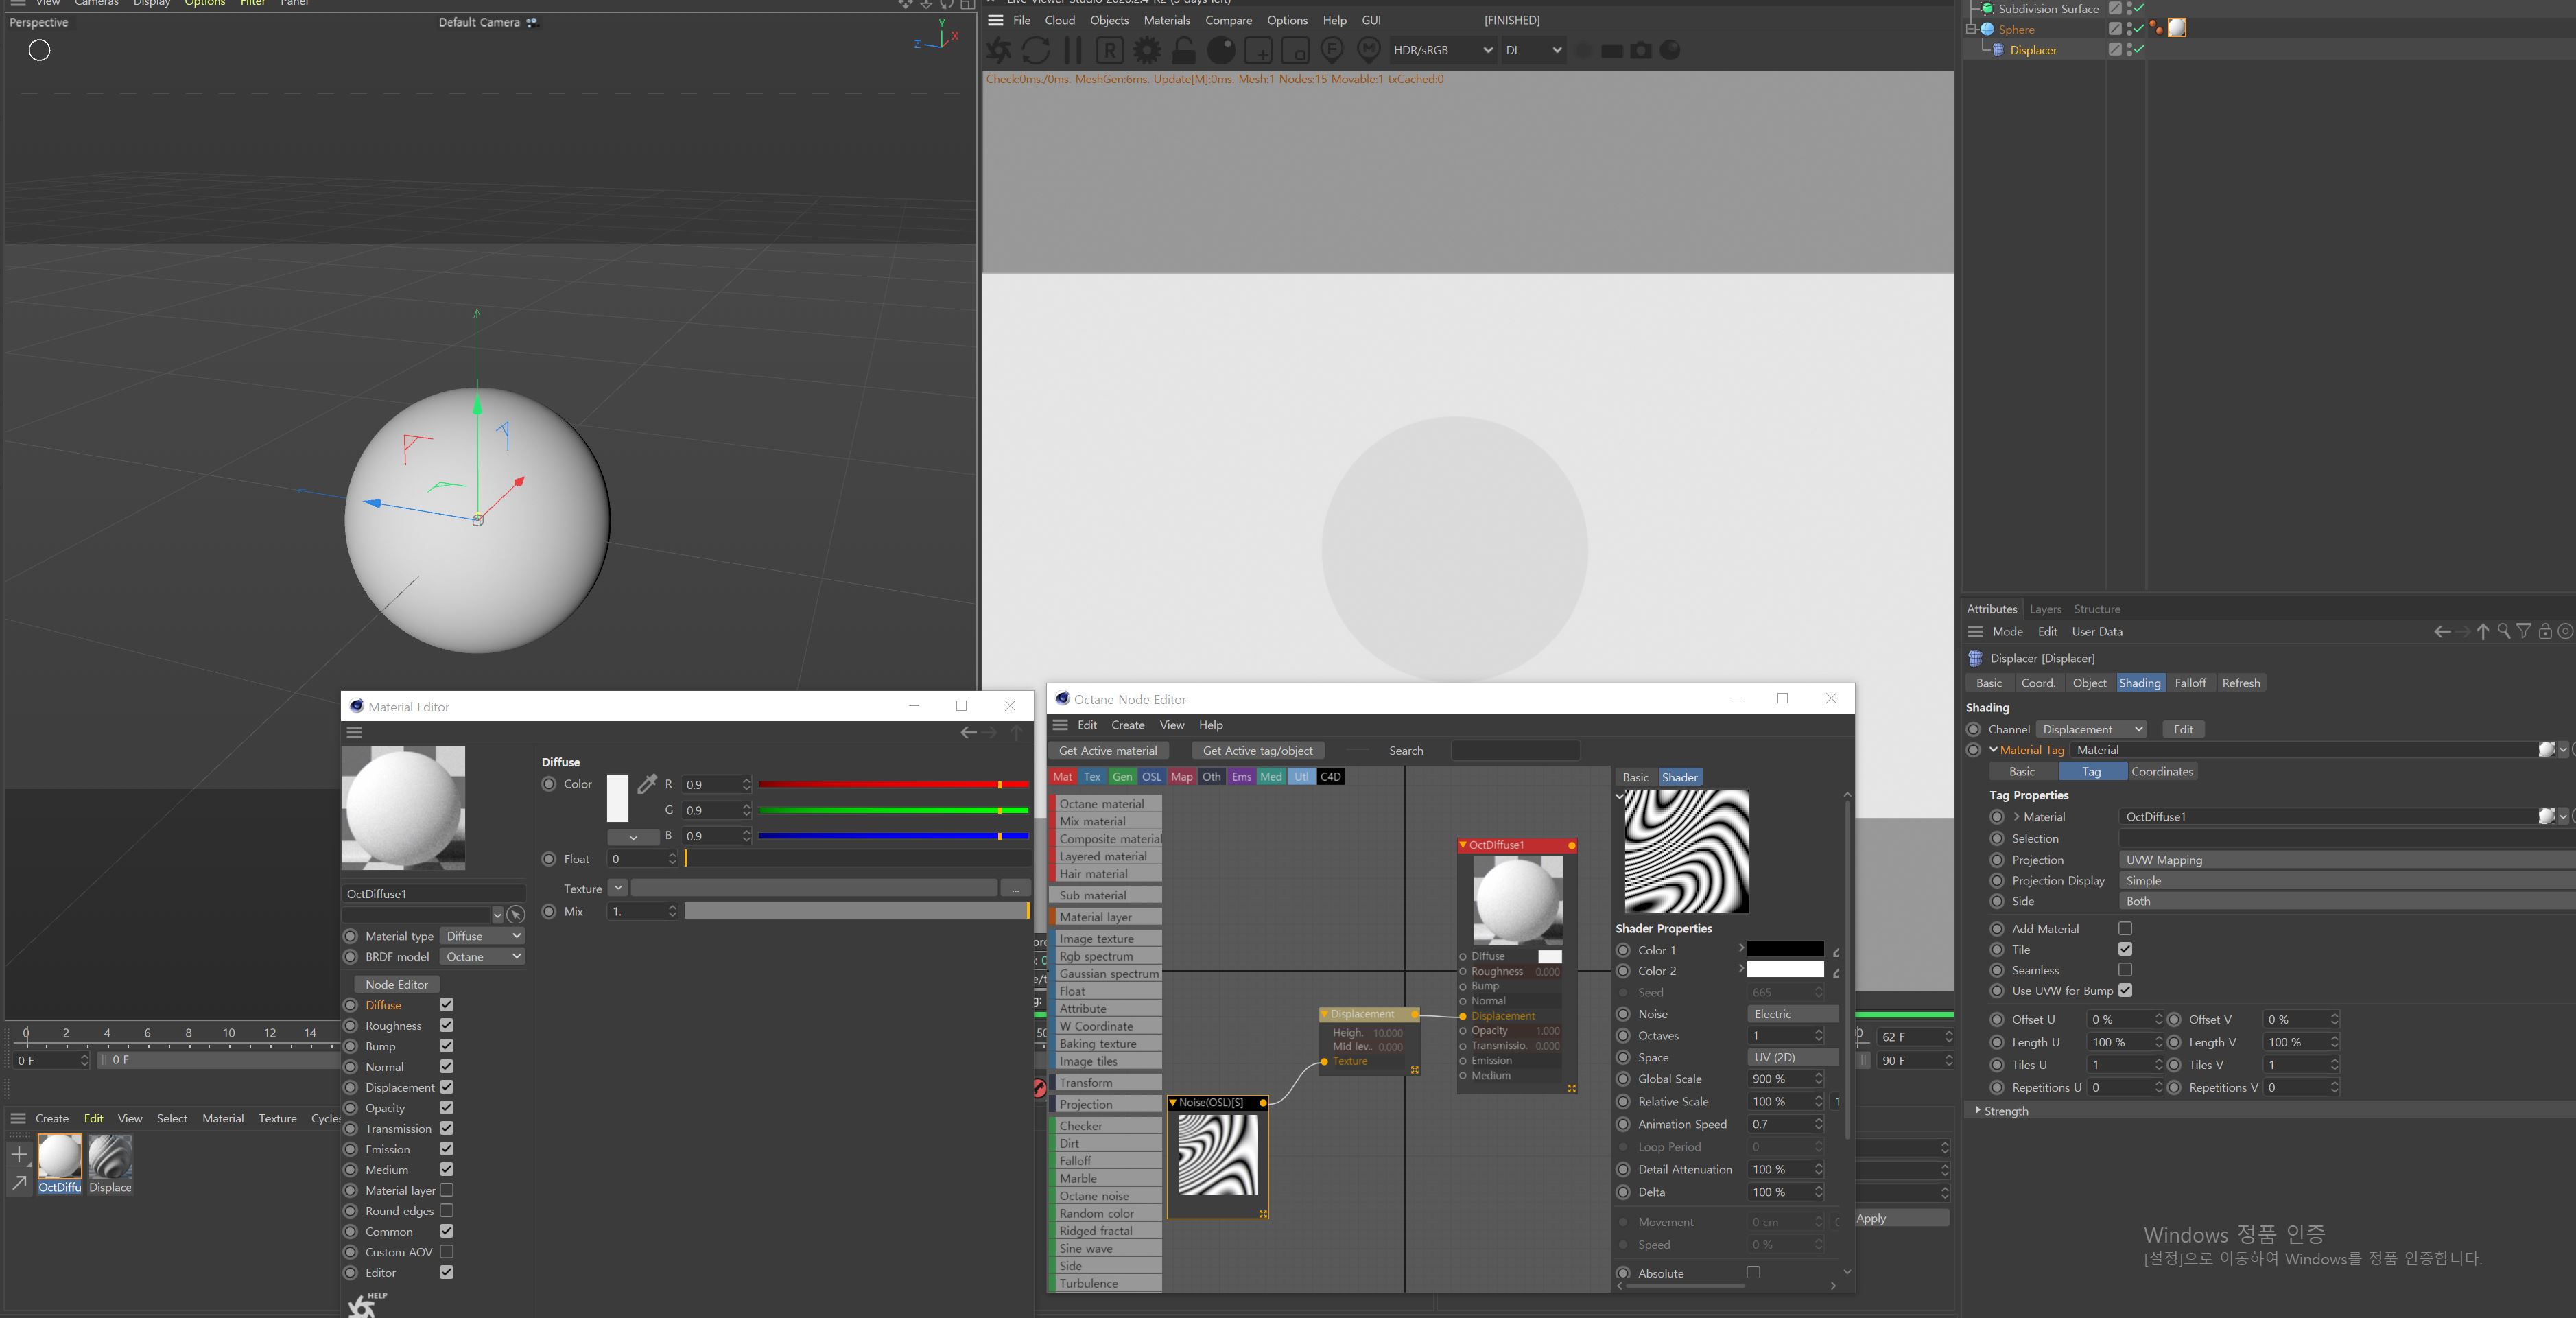The image size is (2576, 1318).
Task: Click the up arrow in Attributes panel
Action: click(2483, 631)
